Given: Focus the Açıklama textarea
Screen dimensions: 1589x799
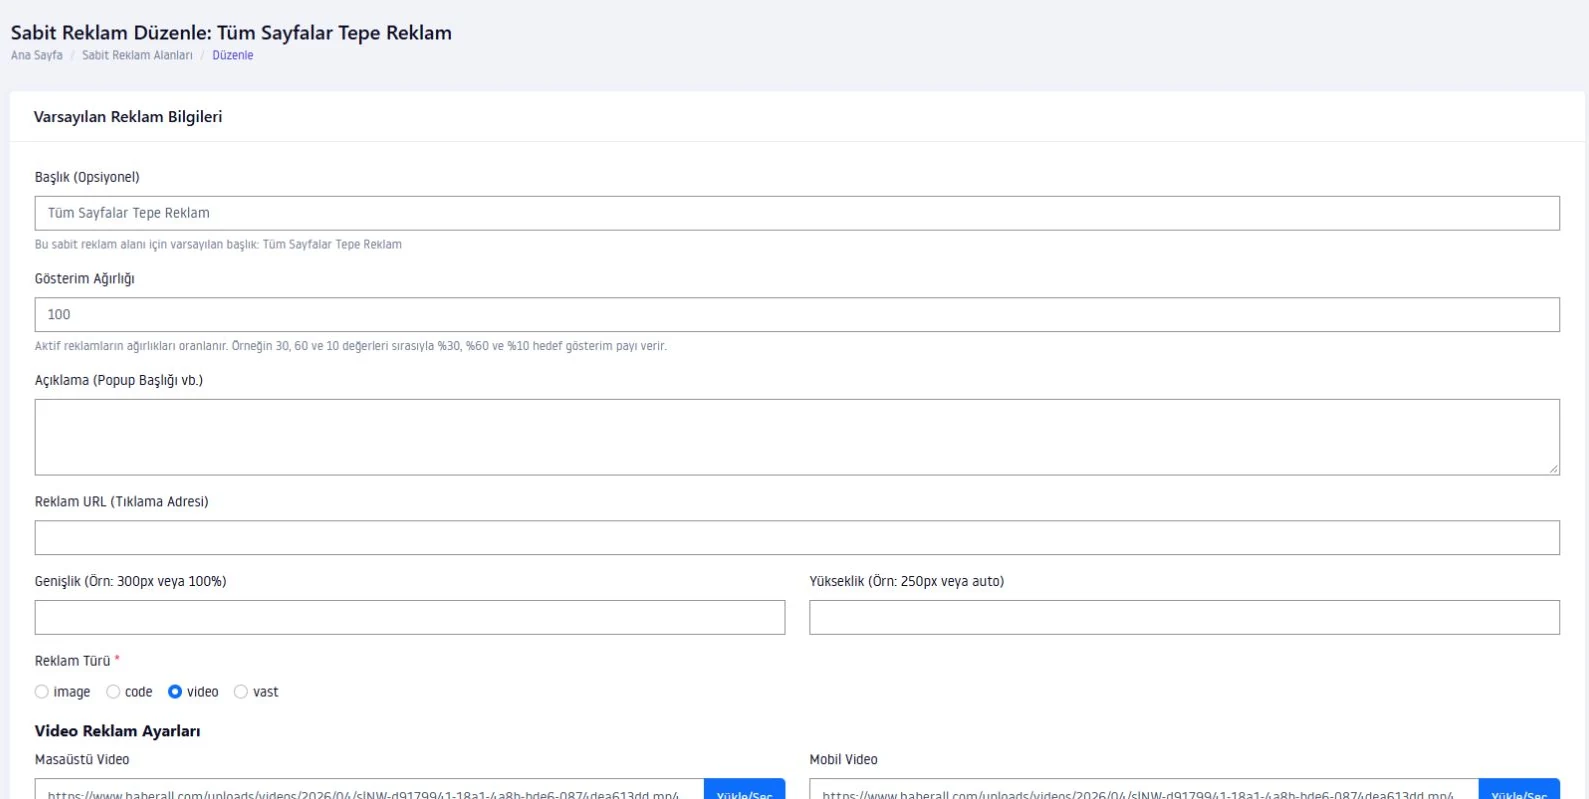Looking at the screenshot, I should [x=797, y=437].
